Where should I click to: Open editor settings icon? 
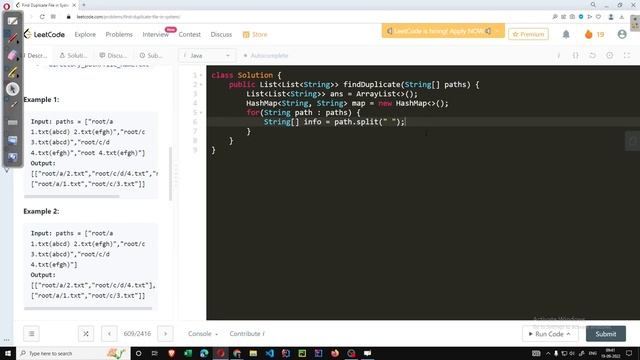(x=610, y=56)
